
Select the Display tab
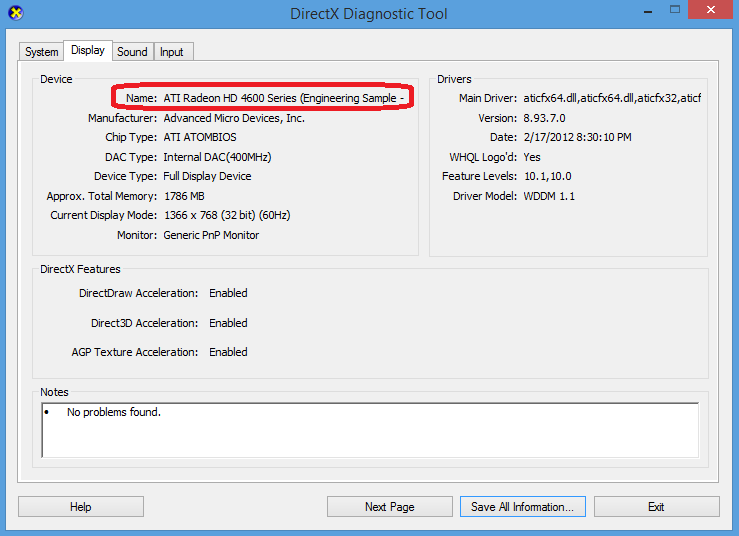(x=88, y=51)
